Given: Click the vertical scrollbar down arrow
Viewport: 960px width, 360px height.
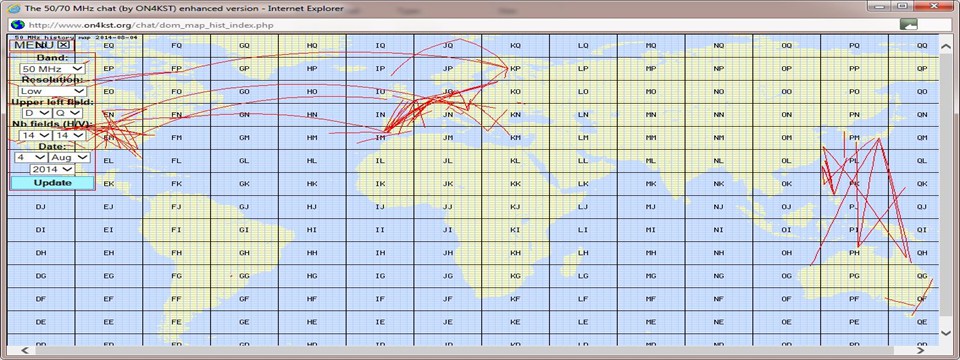Looking at the screenshot, I should (x=946, y=333).
